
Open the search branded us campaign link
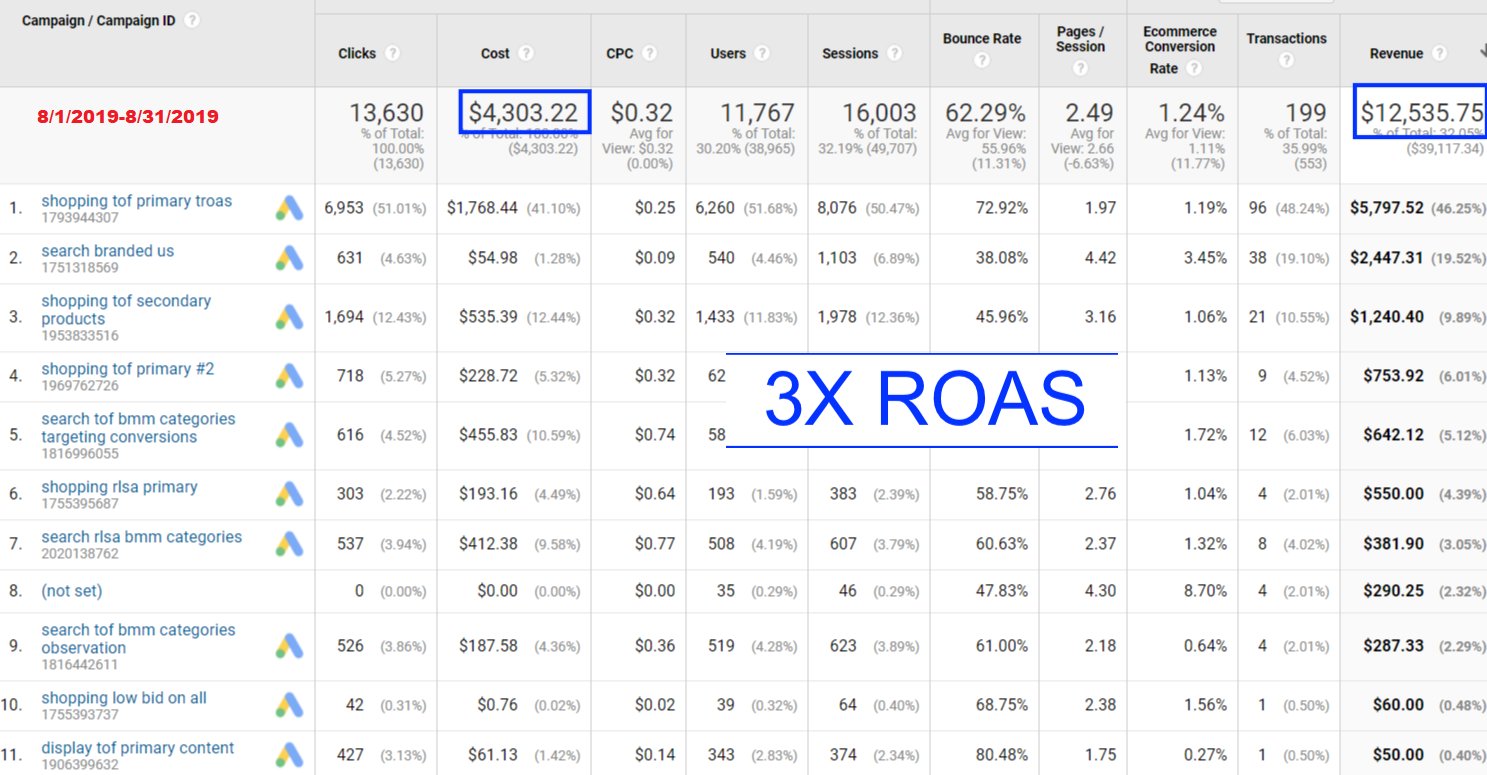[107, 251]
